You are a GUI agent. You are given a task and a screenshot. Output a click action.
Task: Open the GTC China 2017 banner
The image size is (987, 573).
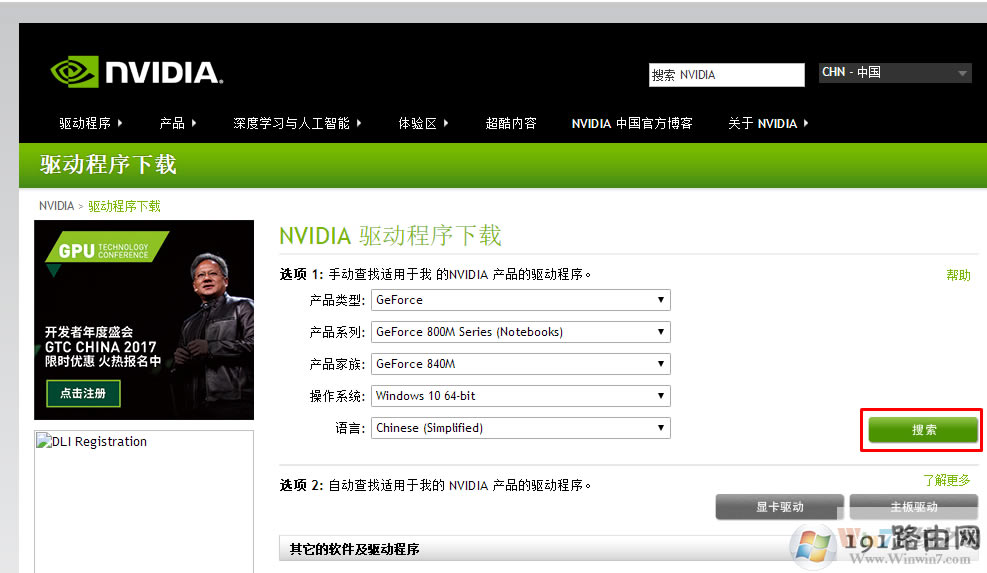[144, 320]
